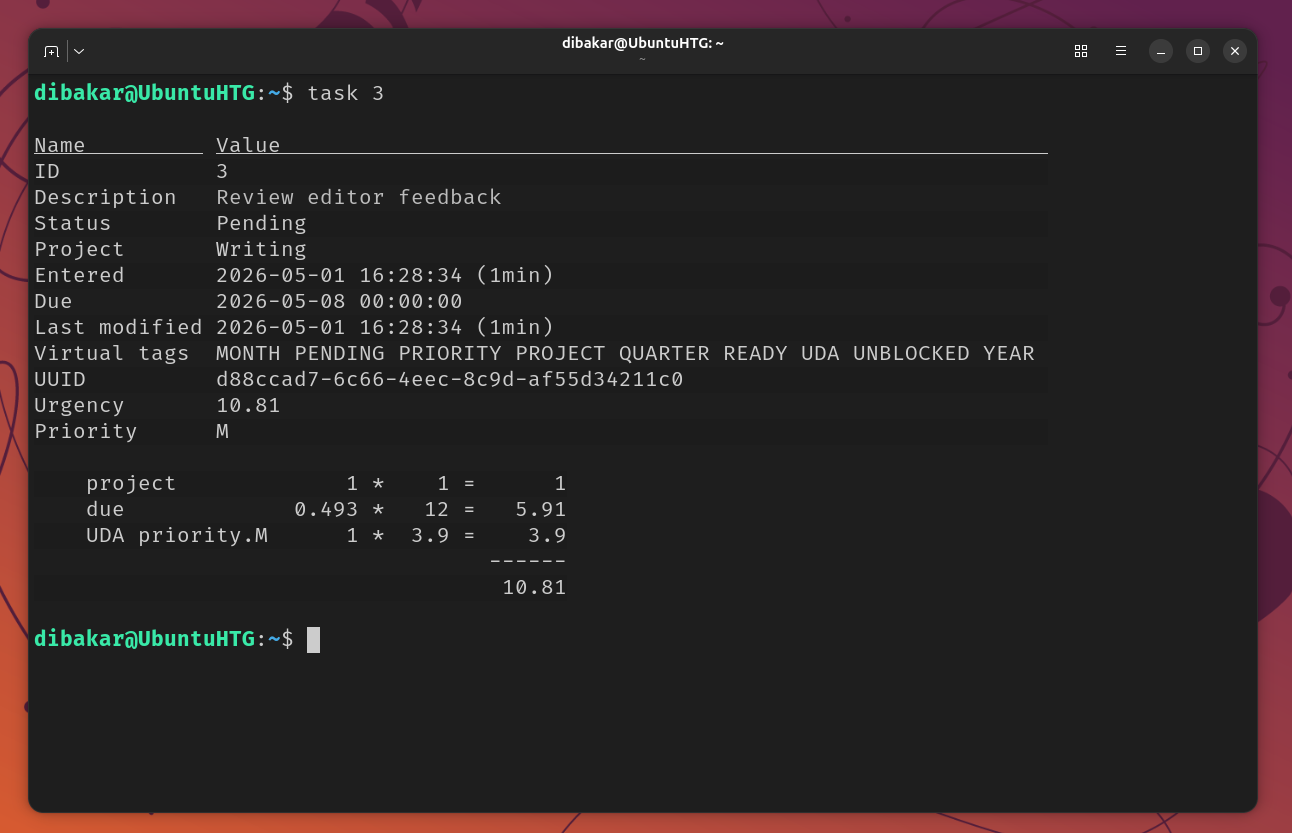This screenshot has height=833, width=1292.
Task: Click the 'Description' row label
Action: [105, 197]
